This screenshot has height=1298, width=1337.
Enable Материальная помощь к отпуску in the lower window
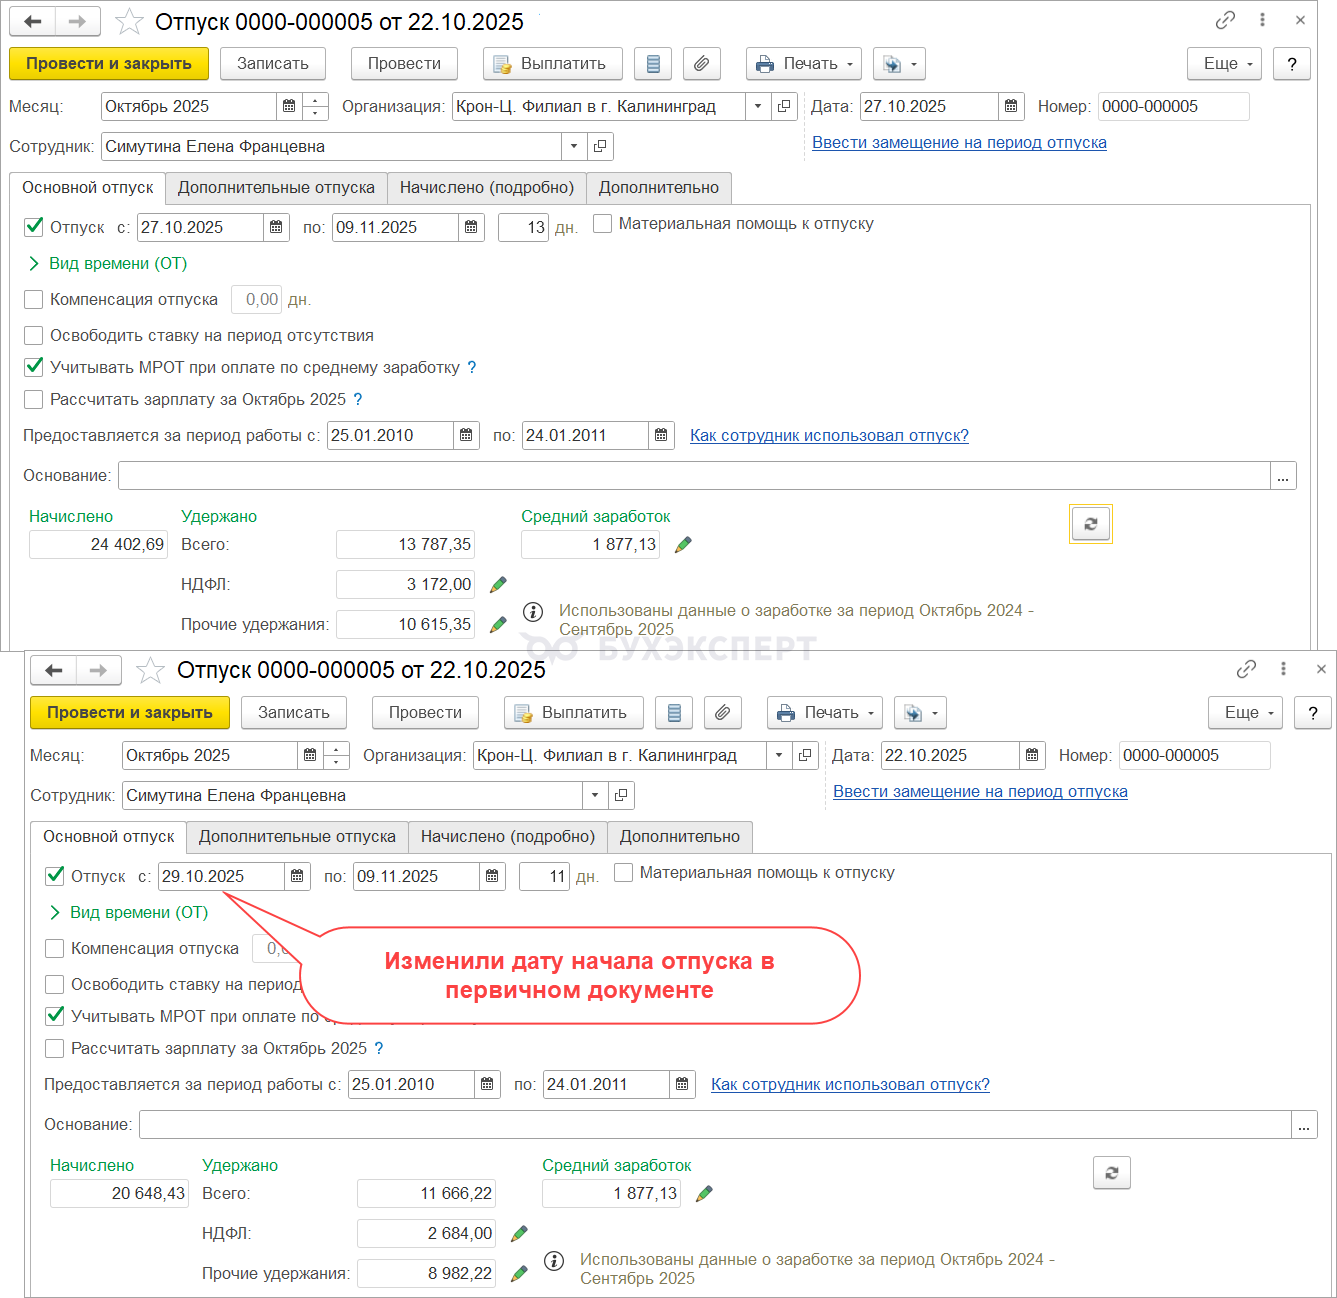click(x=624, y=873)
